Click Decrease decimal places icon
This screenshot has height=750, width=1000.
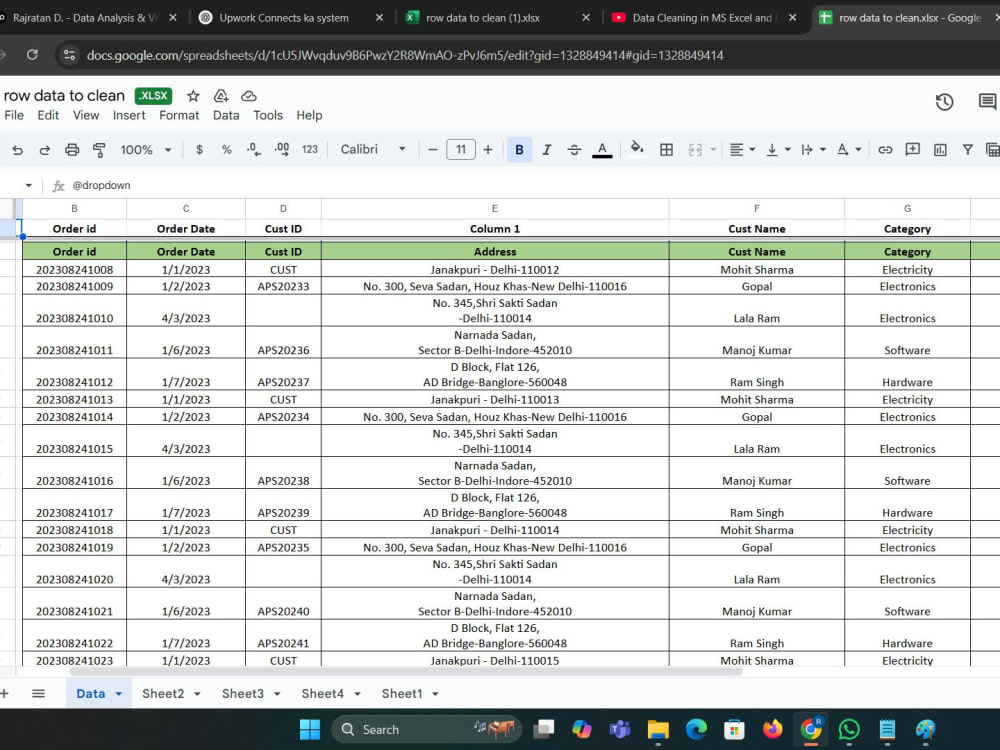pos(254,150)
